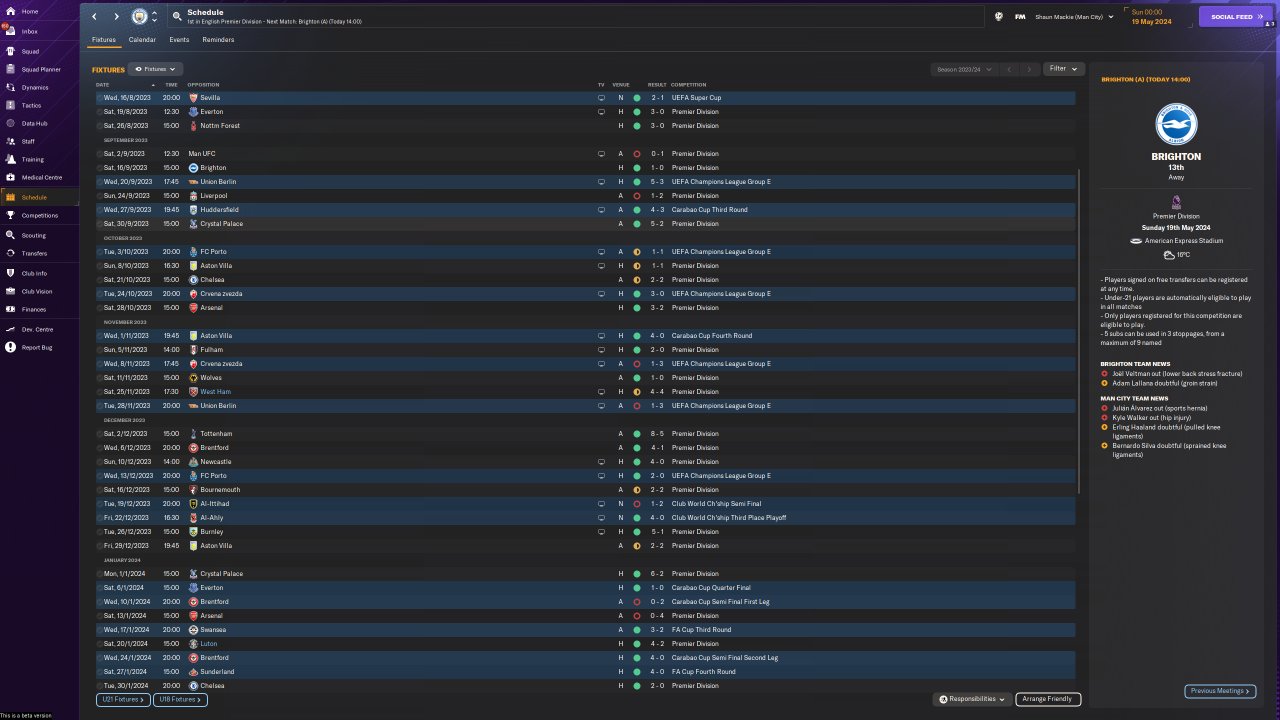This screenshot has height=720, width=1280.
Task: Open the Home sidebar icon
Action: (9, 11)
